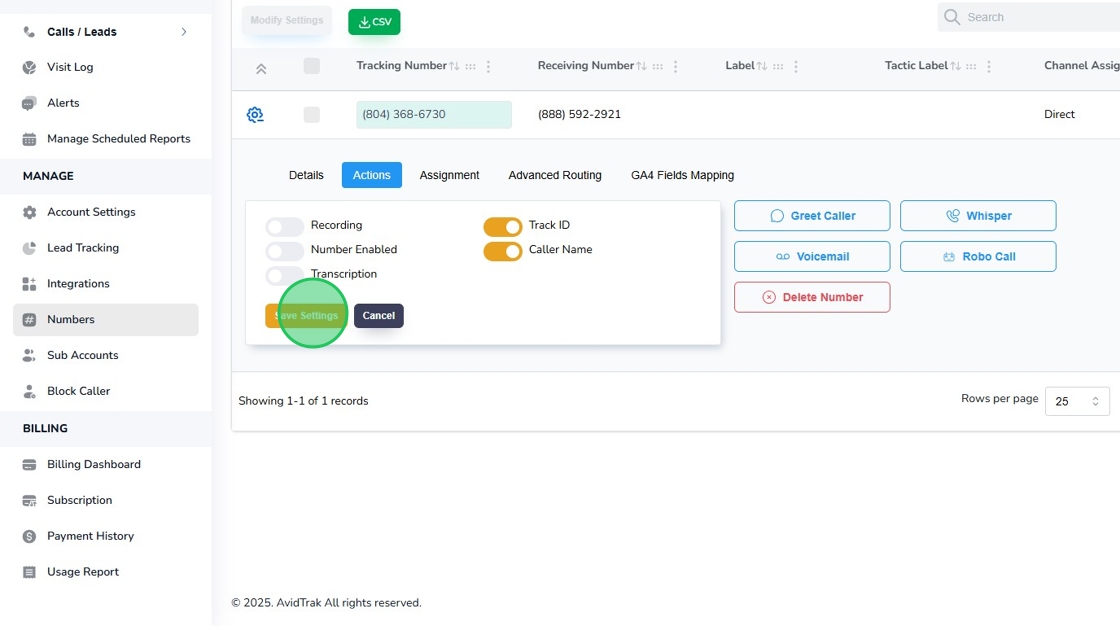
Task: Click the Robo Call button
Action: (x=978, y=257)
